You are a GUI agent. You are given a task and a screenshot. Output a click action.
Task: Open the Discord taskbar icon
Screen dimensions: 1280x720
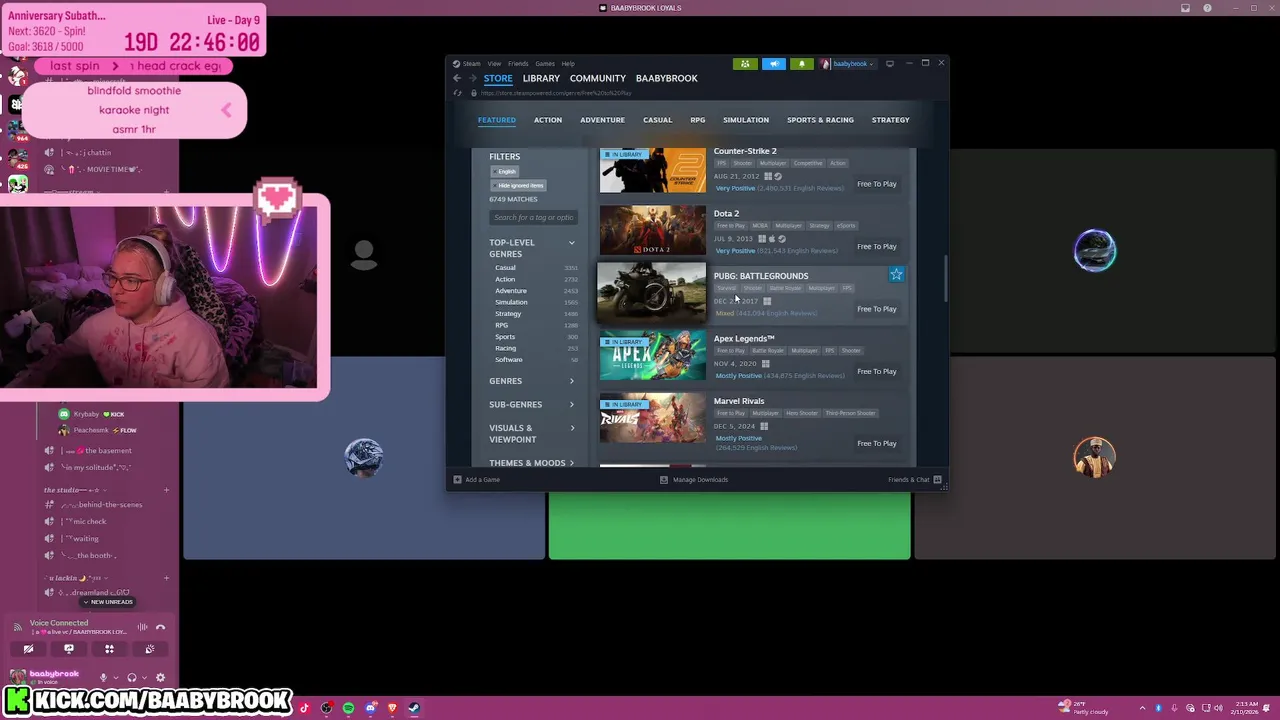click(x=371, y=708)
